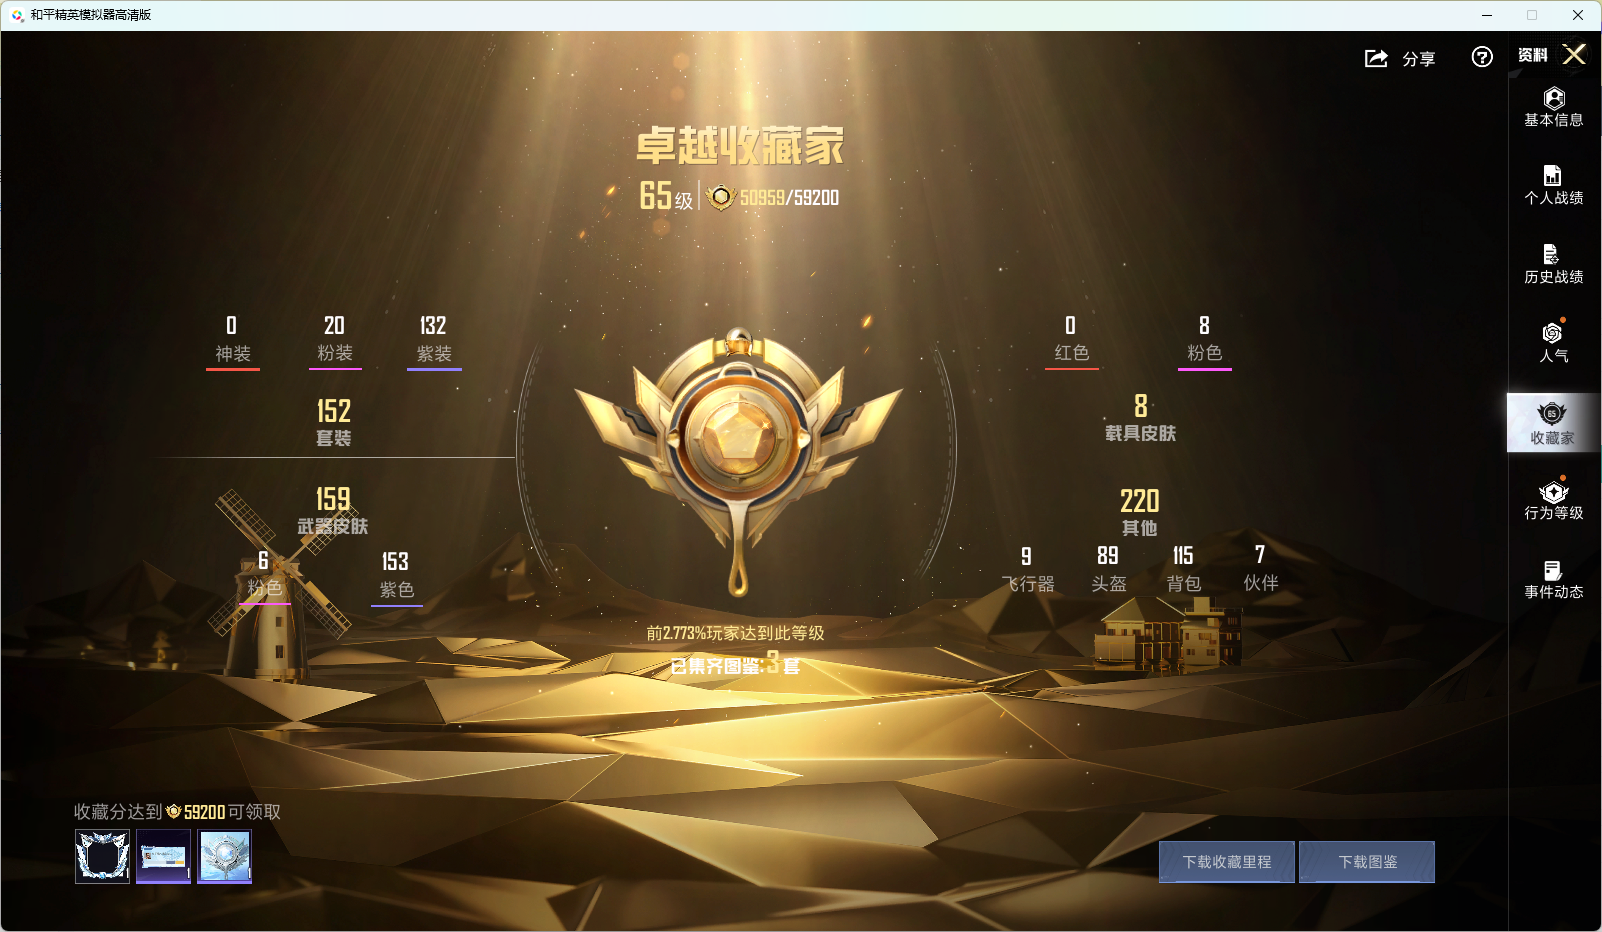
Task: Select the silver badge reward thumbnail
Action: tap(224, 856)
